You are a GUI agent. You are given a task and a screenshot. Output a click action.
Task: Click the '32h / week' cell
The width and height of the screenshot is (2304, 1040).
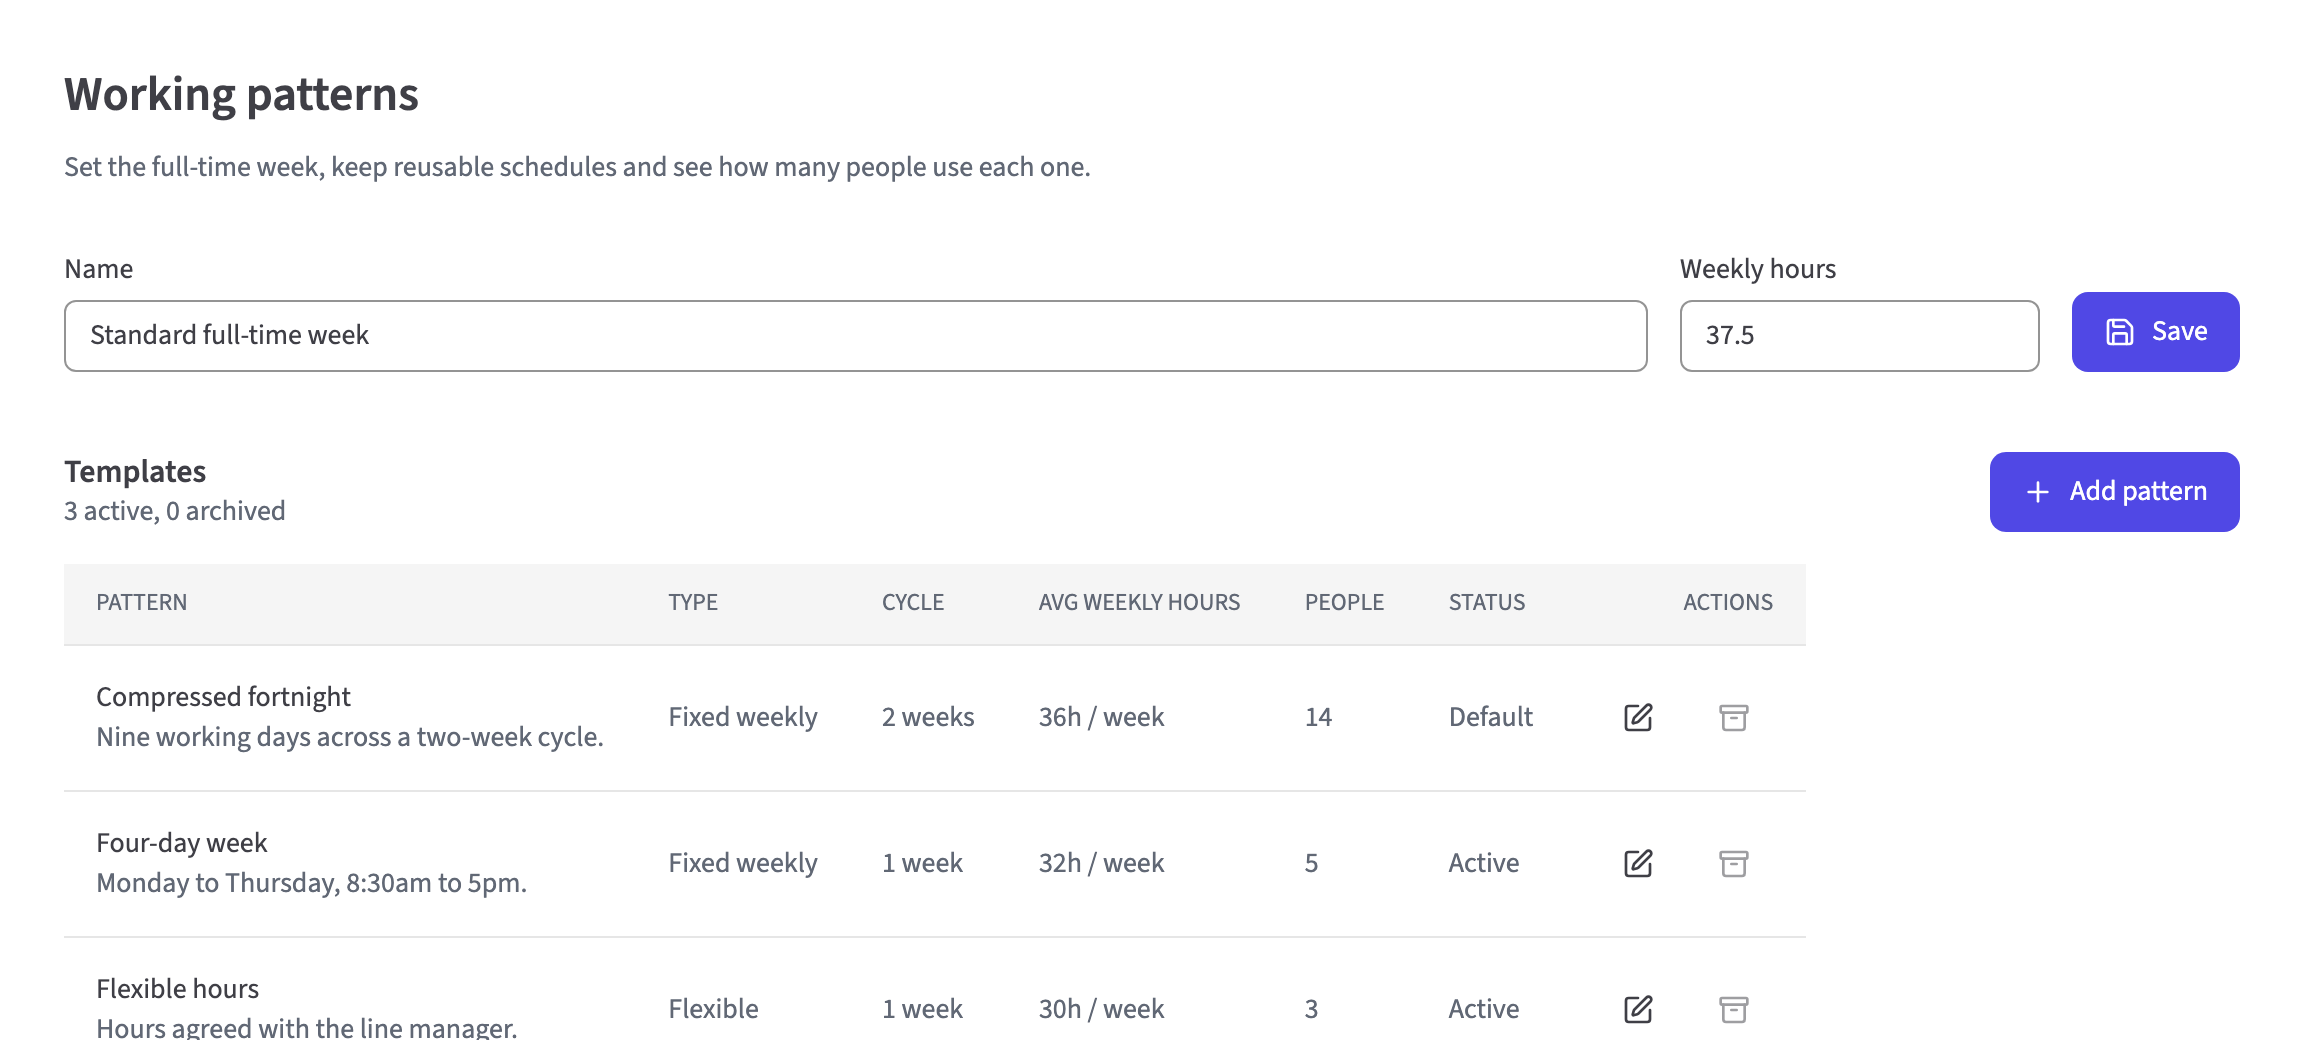(x=1101, y=863)
